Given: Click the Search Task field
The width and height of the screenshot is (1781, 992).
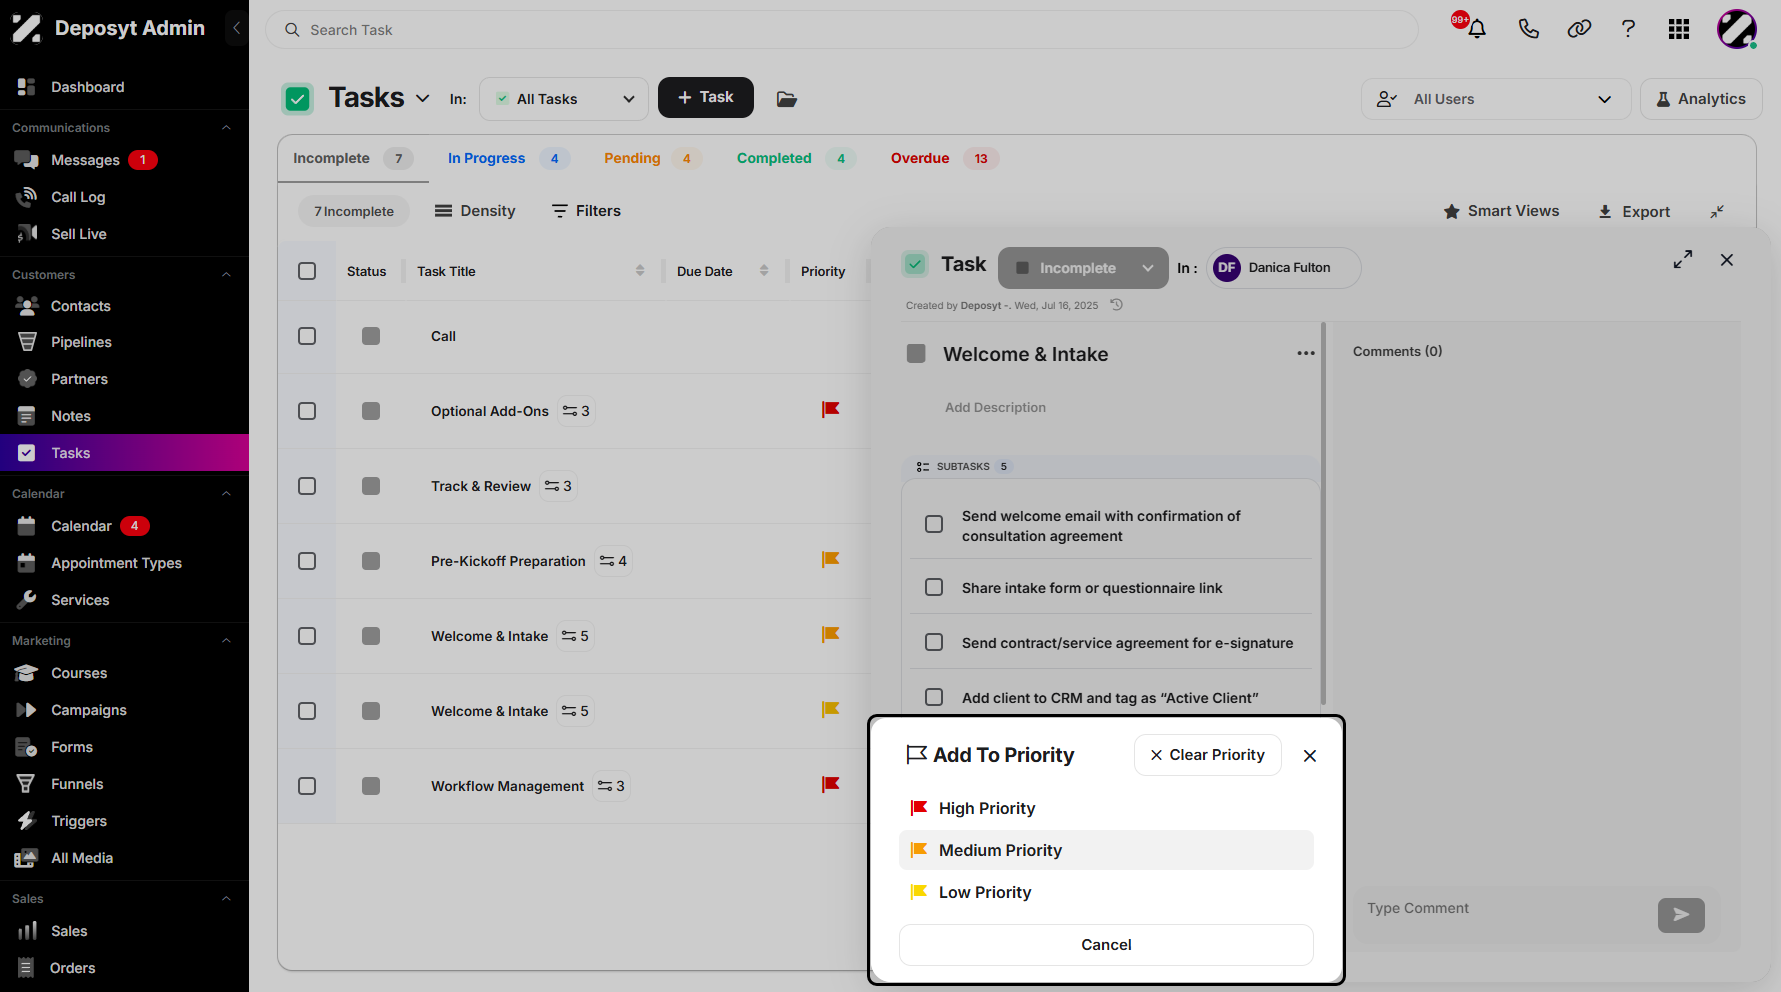Looking at the screenshot, I should click(x=841, y=30).
